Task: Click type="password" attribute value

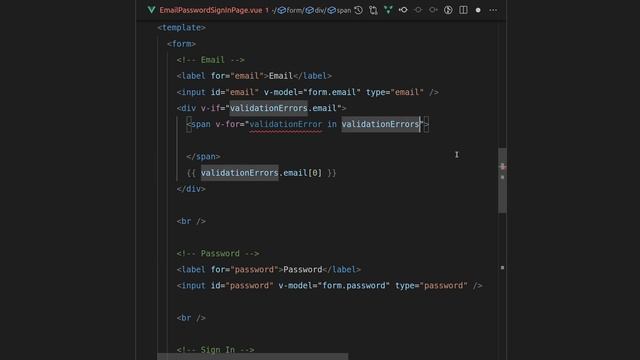Action: tap(431, 285)
